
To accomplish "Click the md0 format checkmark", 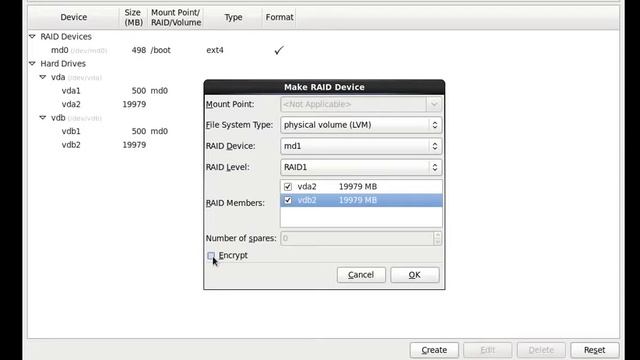I will (279, 50).
